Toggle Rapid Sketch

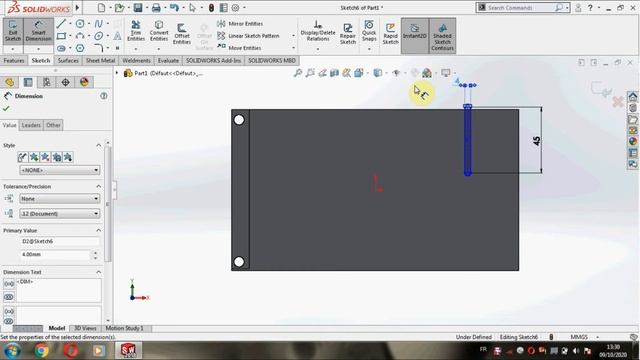pos(390,33)
